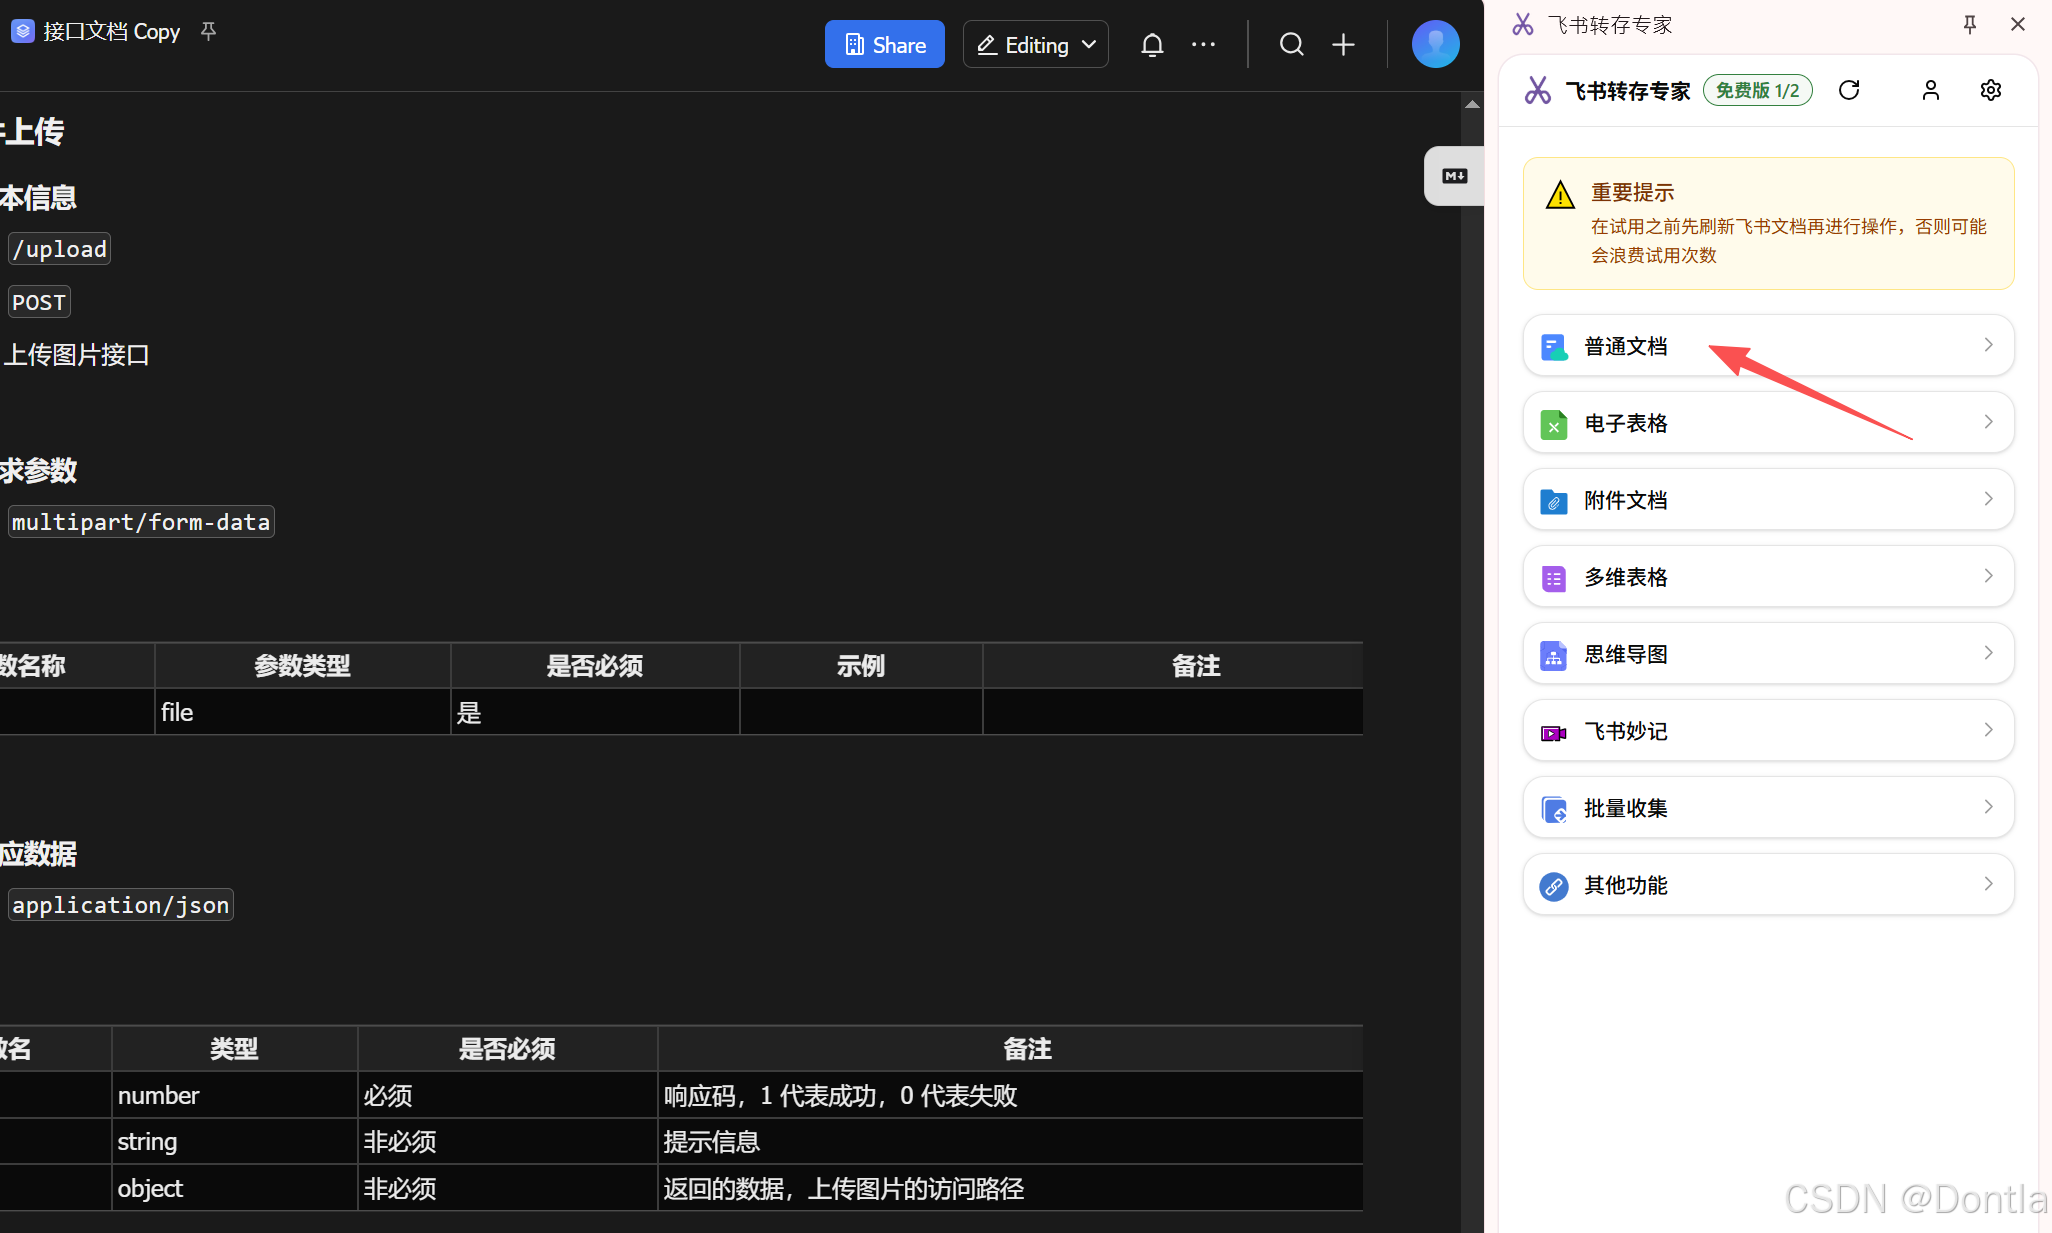Click the plus icon to create new
The image size is (2052, 1233).
(x=1343, y=45)
